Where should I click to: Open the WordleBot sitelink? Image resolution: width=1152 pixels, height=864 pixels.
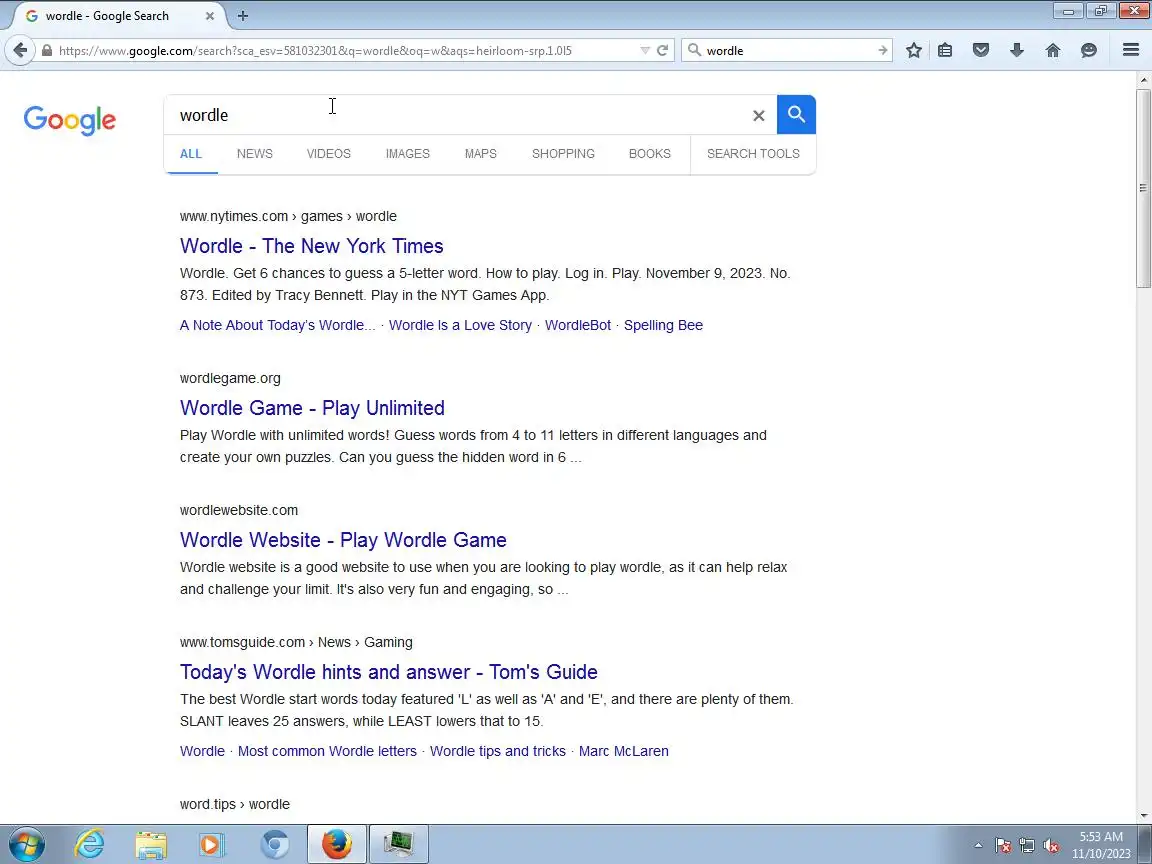pos(577,325)
